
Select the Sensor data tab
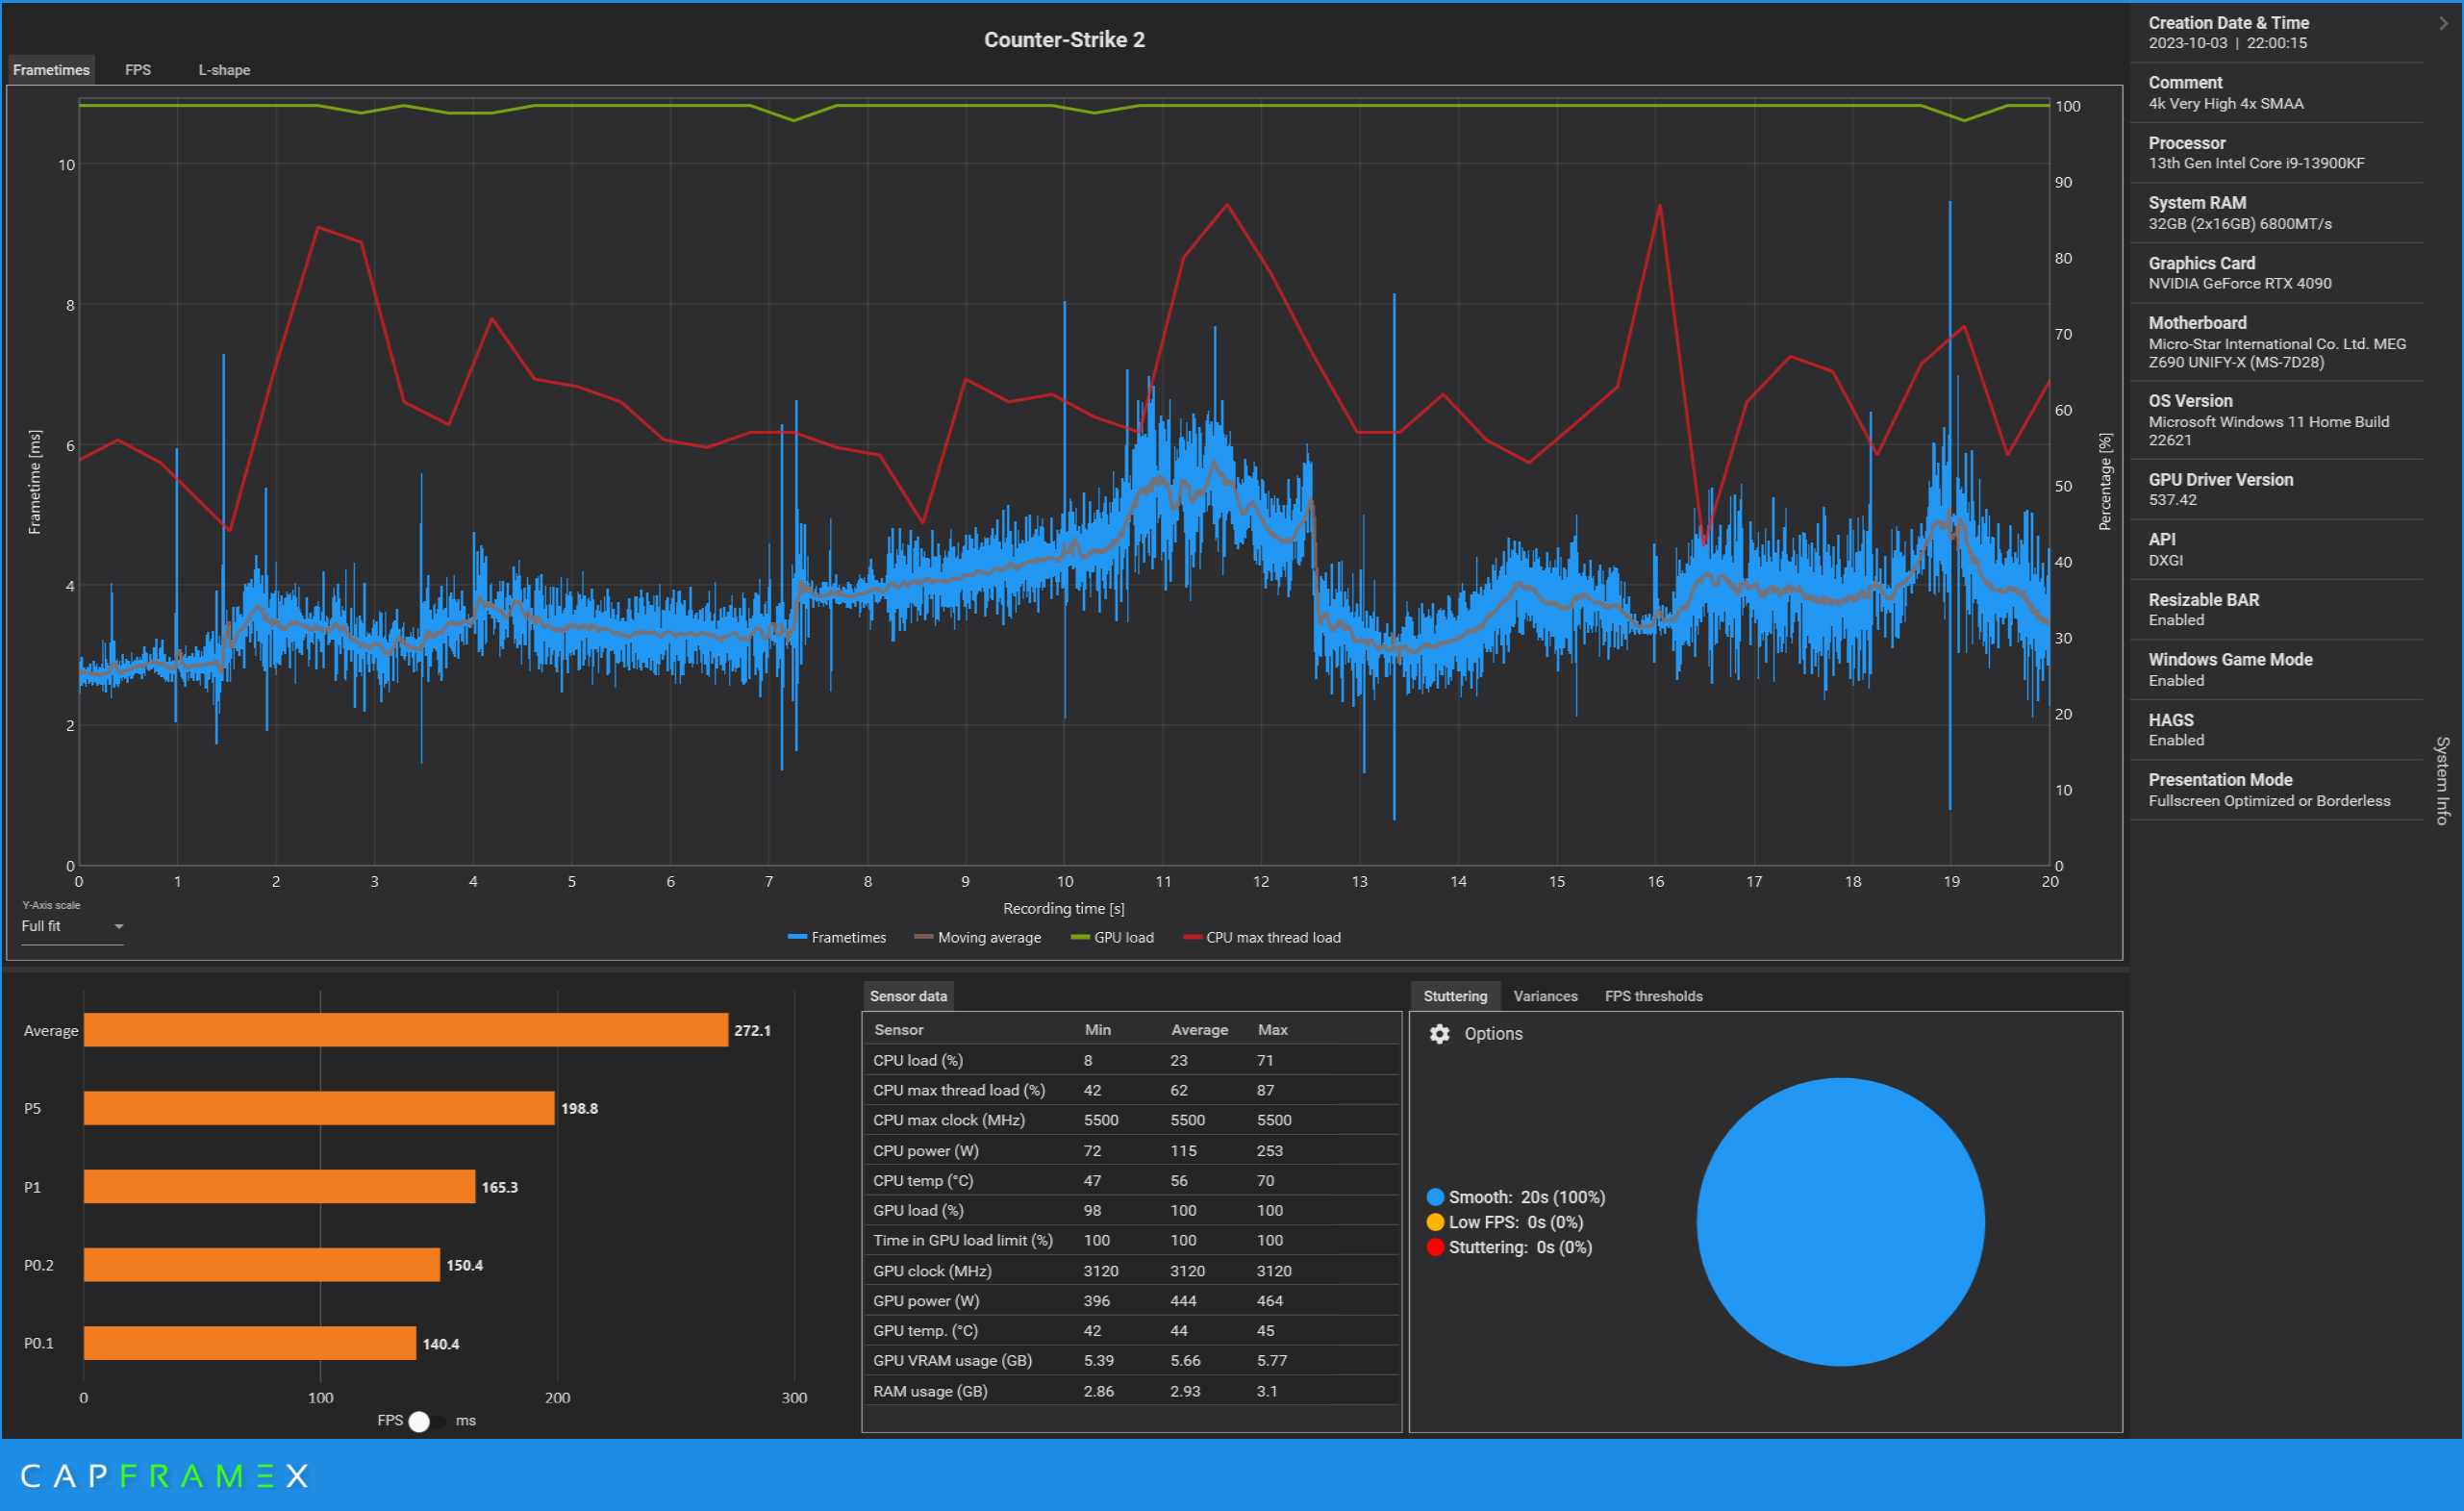[x=908, y=996]
